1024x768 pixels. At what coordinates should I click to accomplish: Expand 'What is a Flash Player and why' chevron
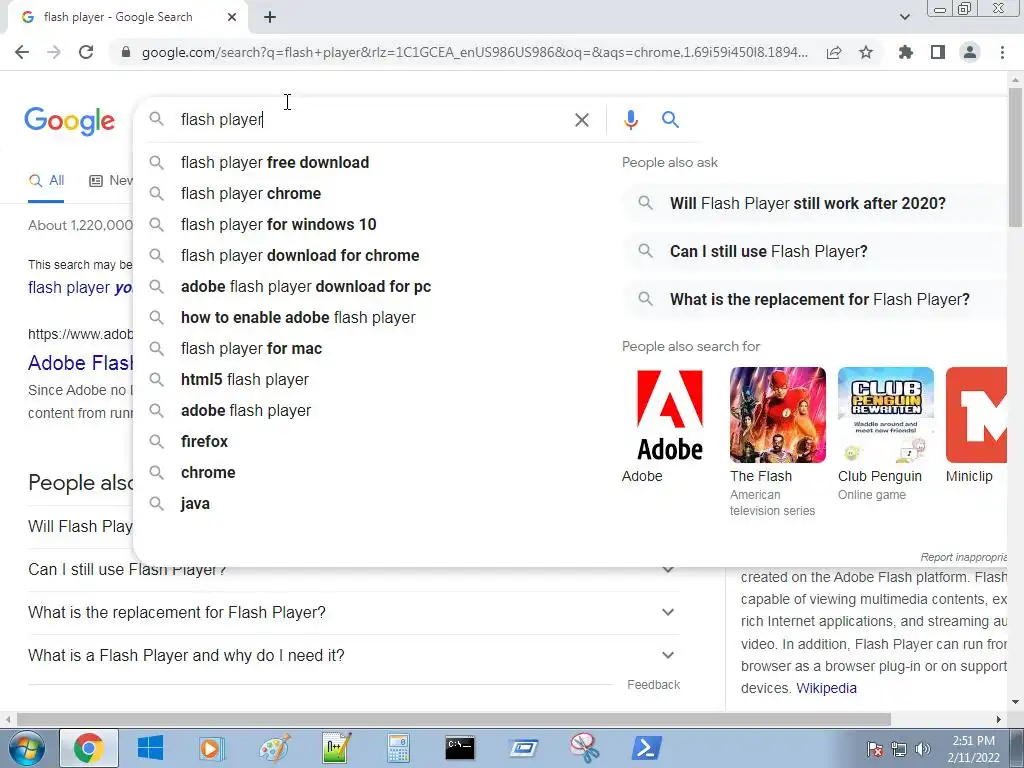pyautogui.click(x=667, y=655)
